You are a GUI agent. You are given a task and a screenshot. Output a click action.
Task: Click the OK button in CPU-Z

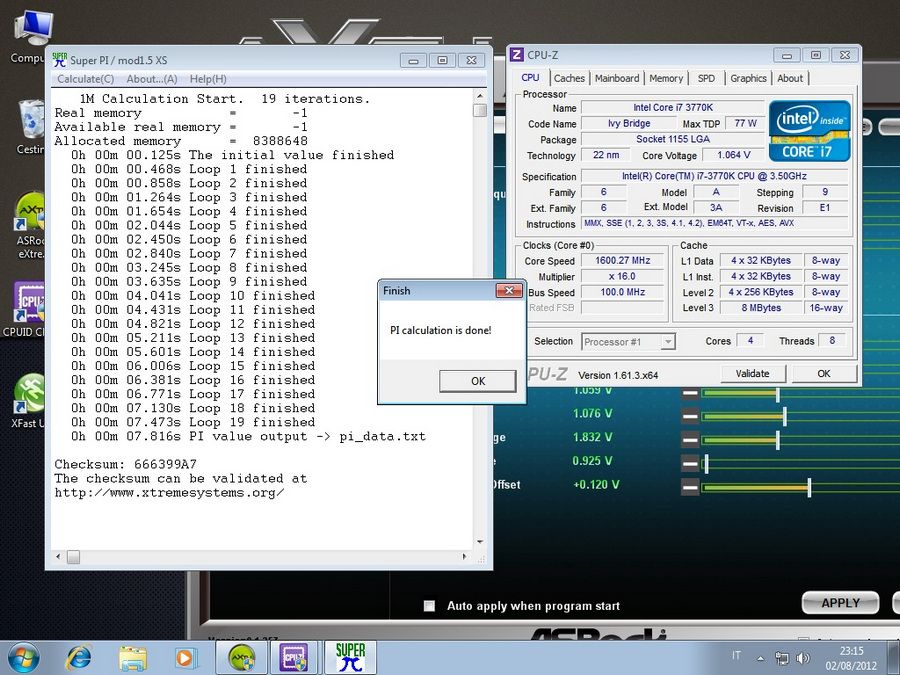tap(824, 374)
